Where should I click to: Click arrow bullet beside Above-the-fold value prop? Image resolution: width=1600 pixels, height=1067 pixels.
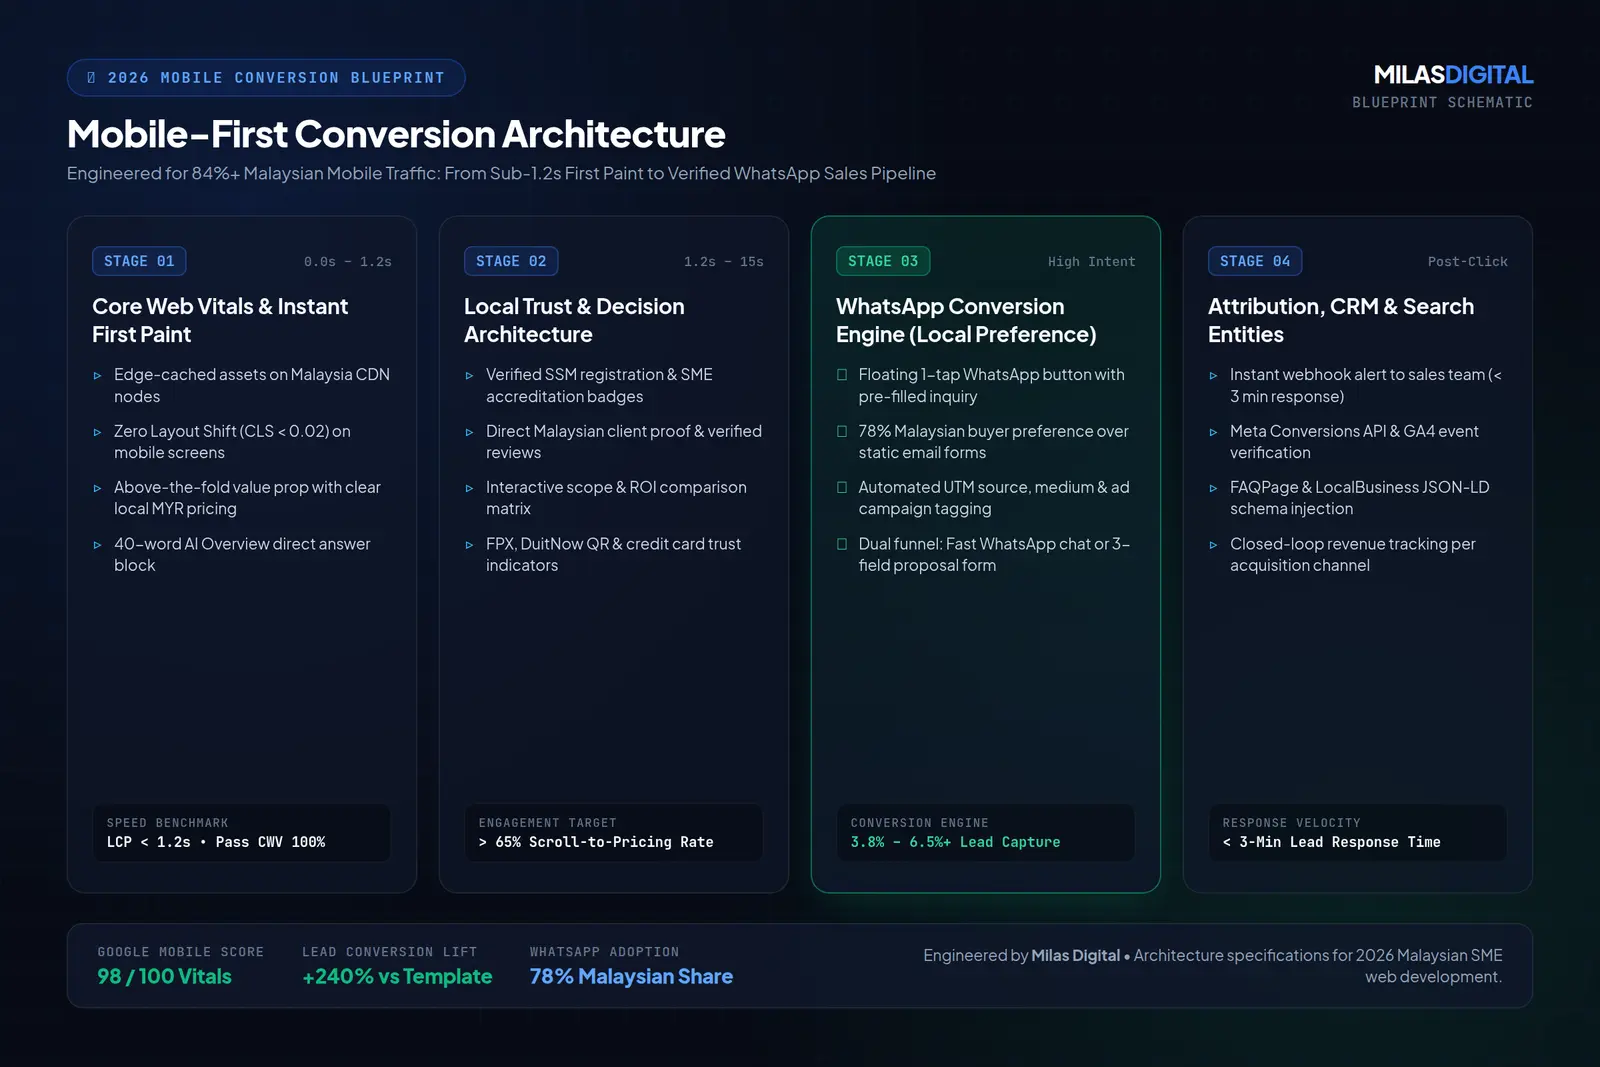click(x=97, y=488)
